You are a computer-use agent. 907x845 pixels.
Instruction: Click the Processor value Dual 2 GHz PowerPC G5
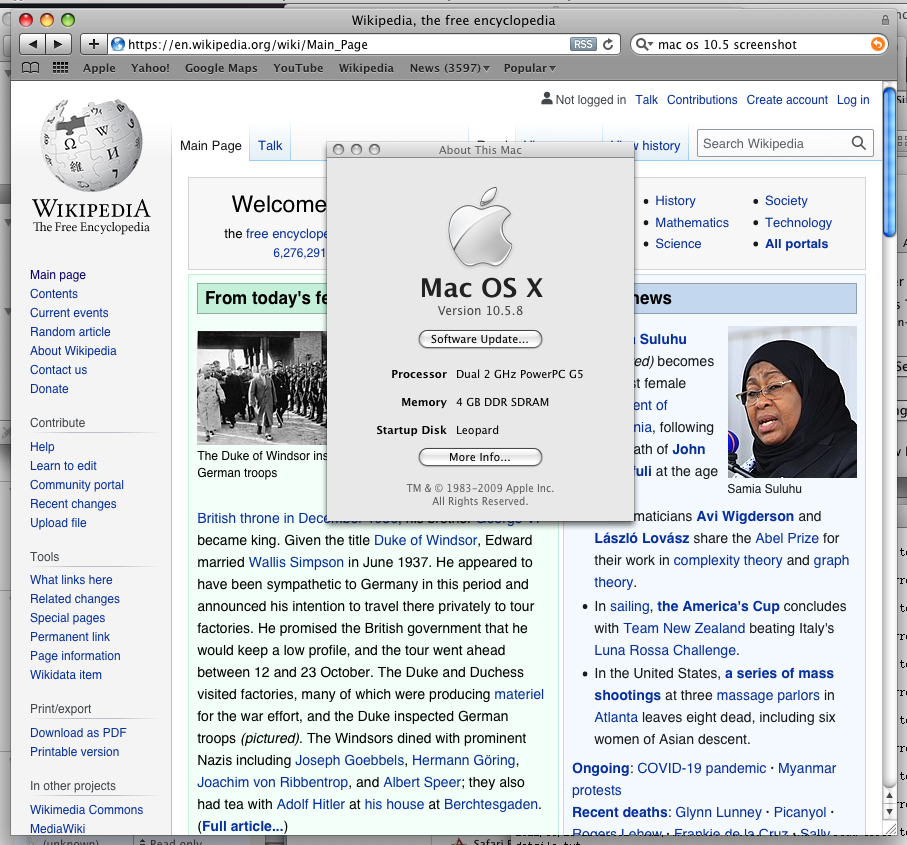pos(519,374)
